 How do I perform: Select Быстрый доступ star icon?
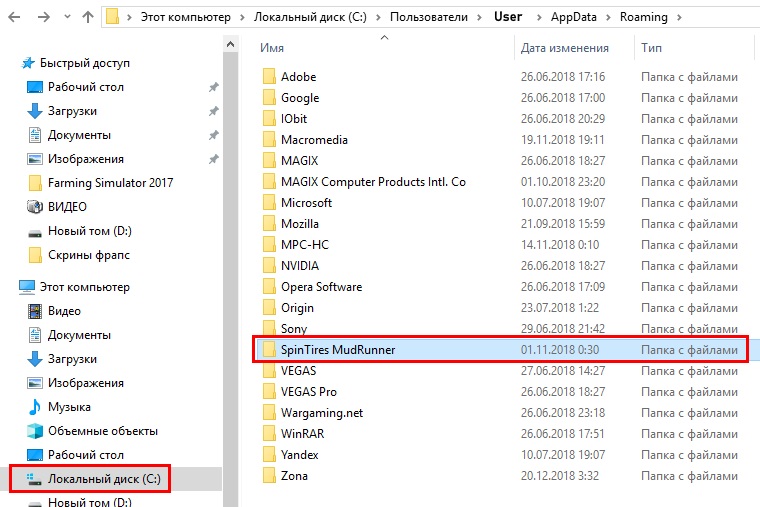coord(28,63)
